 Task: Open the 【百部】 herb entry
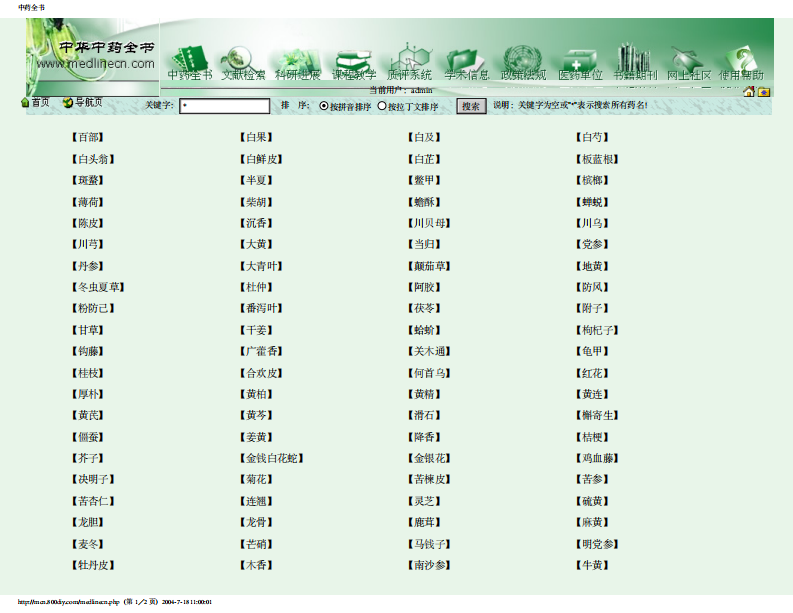(88, 137)
